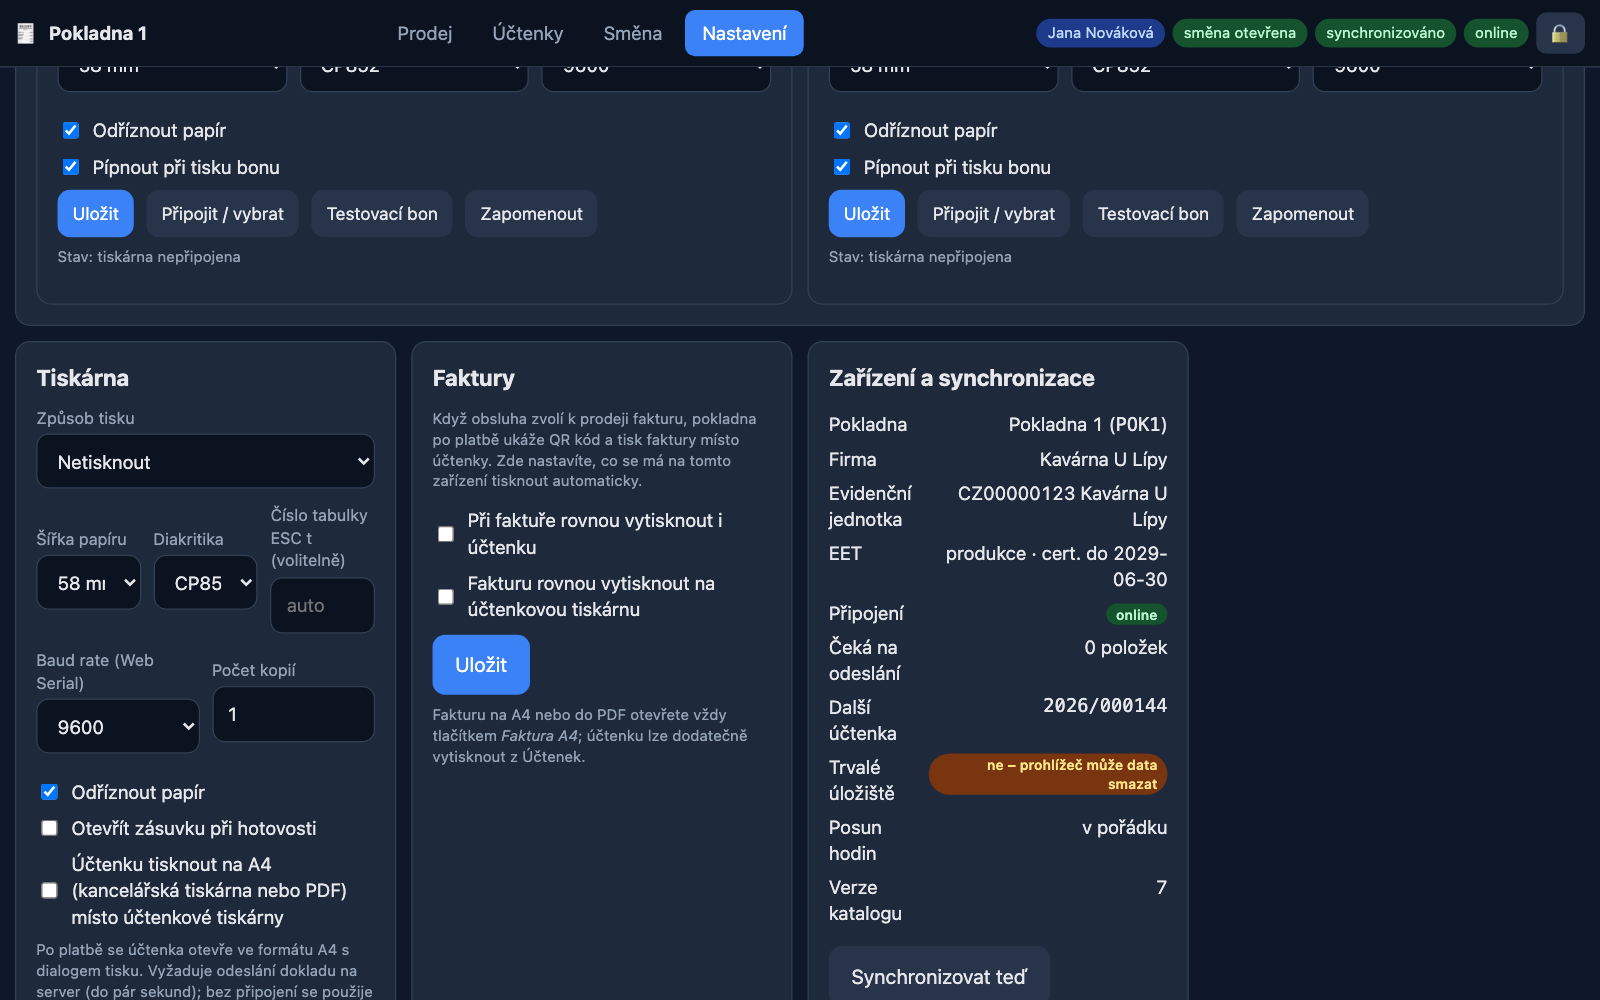The width and height of the screenshot is (1600, 1000).
Task: Open the Baud rate 9600 dropdown
Action: pos(118,727)
